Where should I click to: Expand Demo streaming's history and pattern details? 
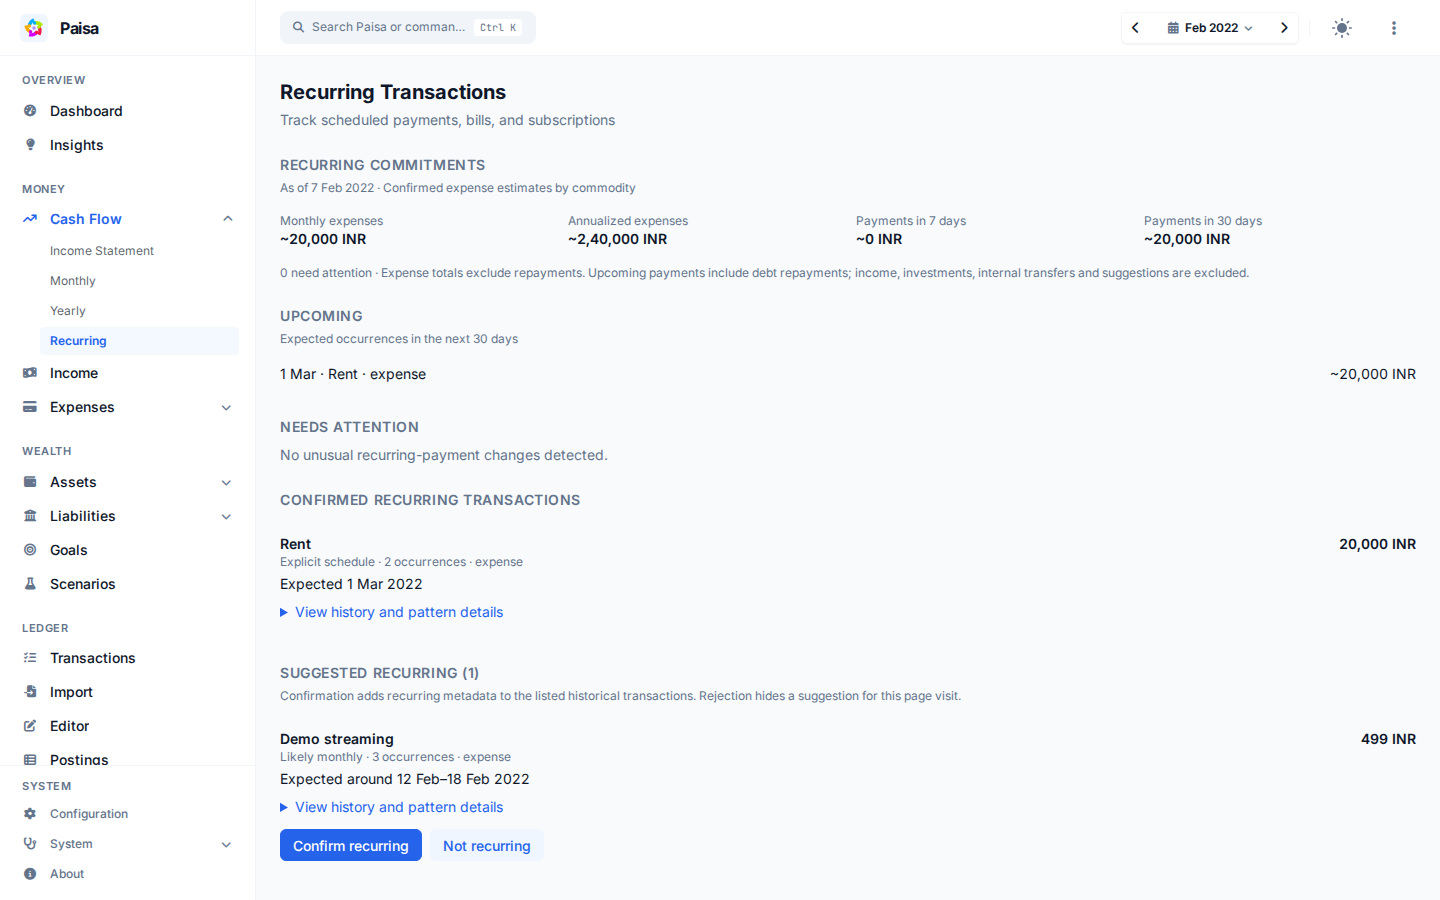392,807
